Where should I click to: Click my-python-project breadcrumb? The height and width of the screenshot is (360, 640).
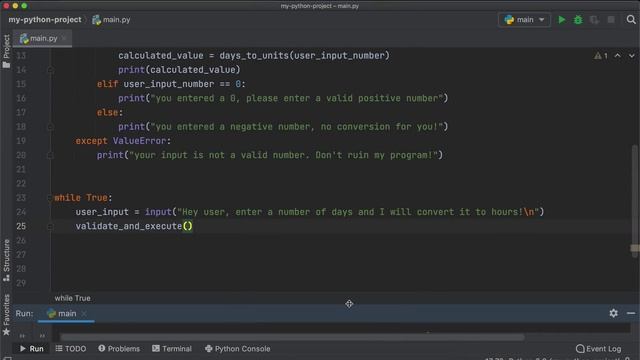(45, 20)
